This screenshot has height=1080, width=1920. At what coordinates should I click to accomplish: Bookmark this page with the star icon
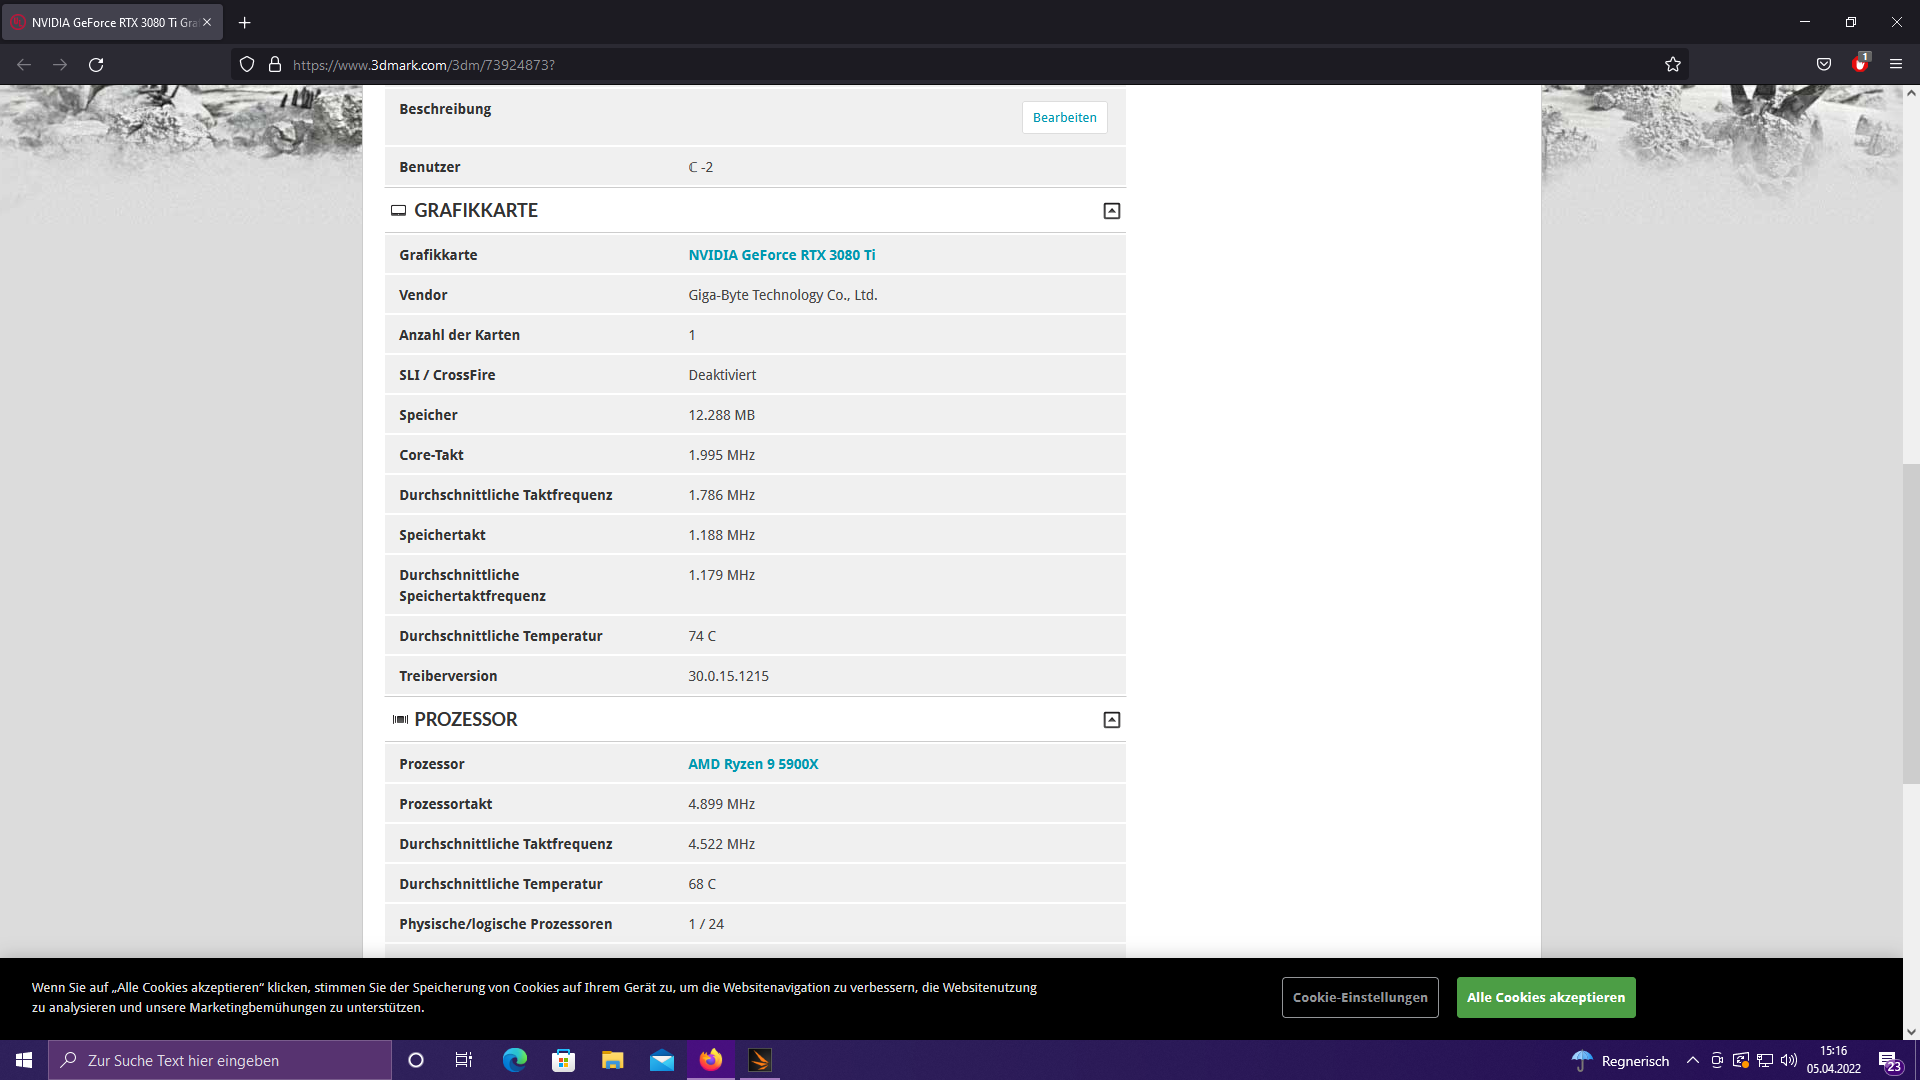coord(1673,65)
